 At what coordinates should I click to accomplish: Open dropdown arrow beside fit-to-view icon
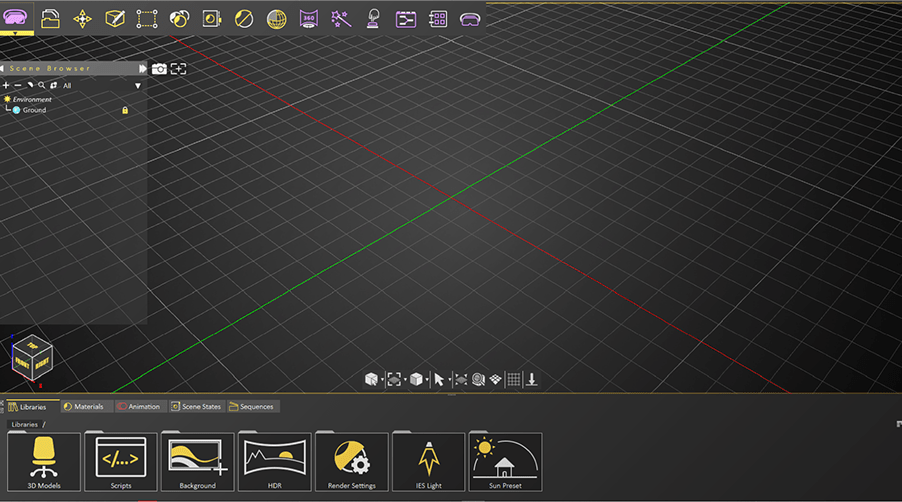click(x=405, y=380)
